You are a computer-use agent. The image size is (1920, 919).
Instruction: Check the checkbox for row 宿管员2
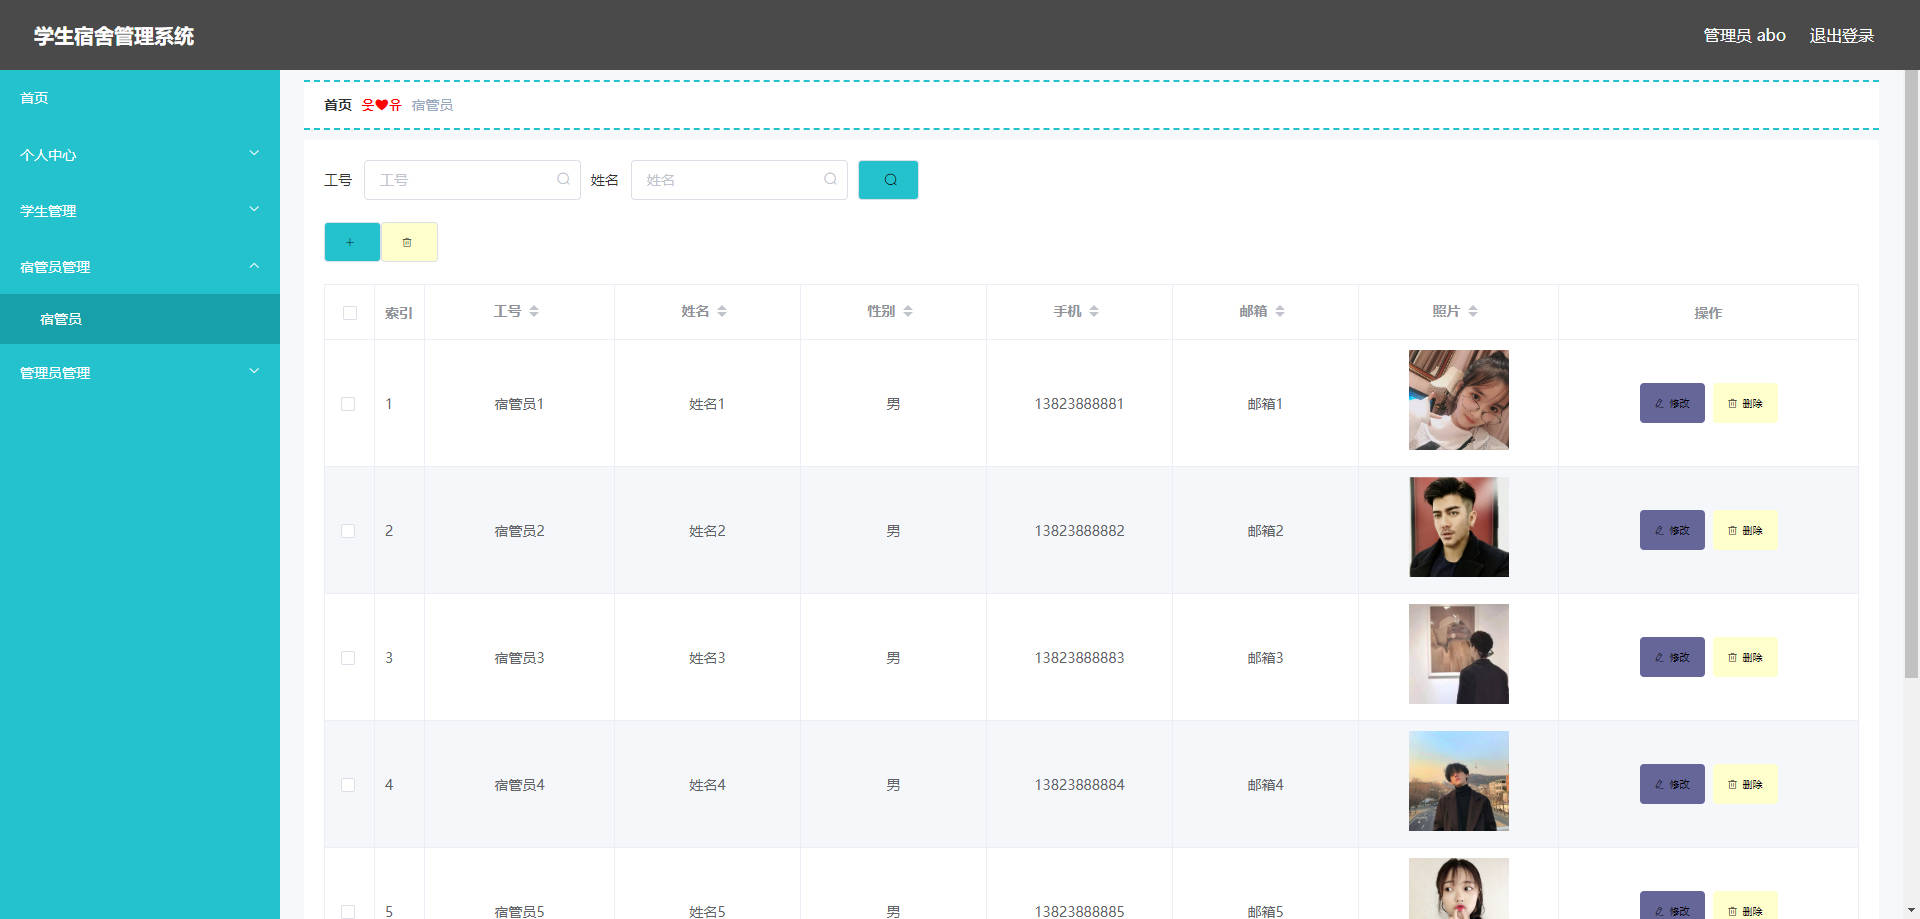(x=348, y=531)
